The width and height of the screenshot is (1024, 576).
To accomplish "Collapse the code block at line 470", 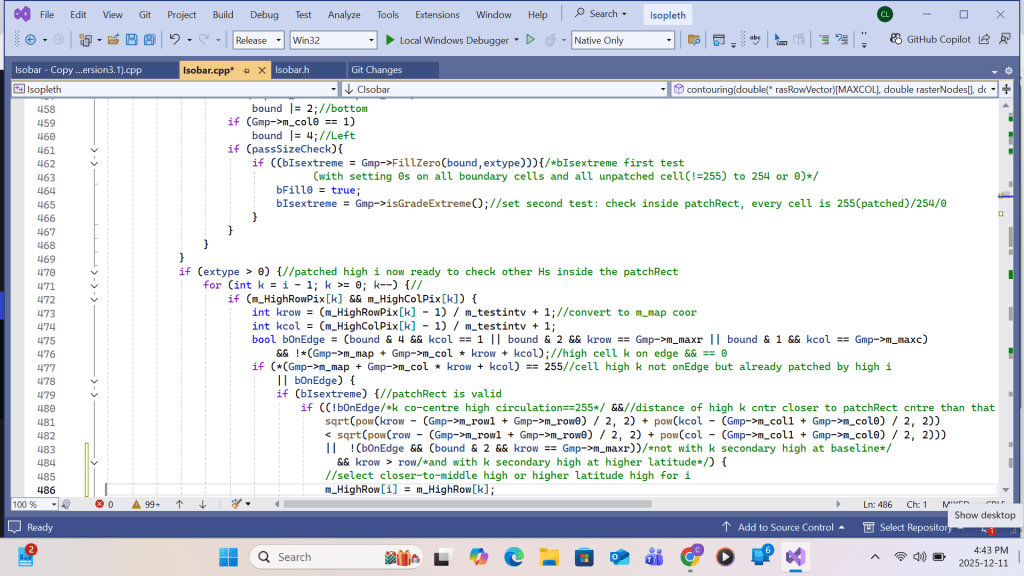I will point(95,272).
